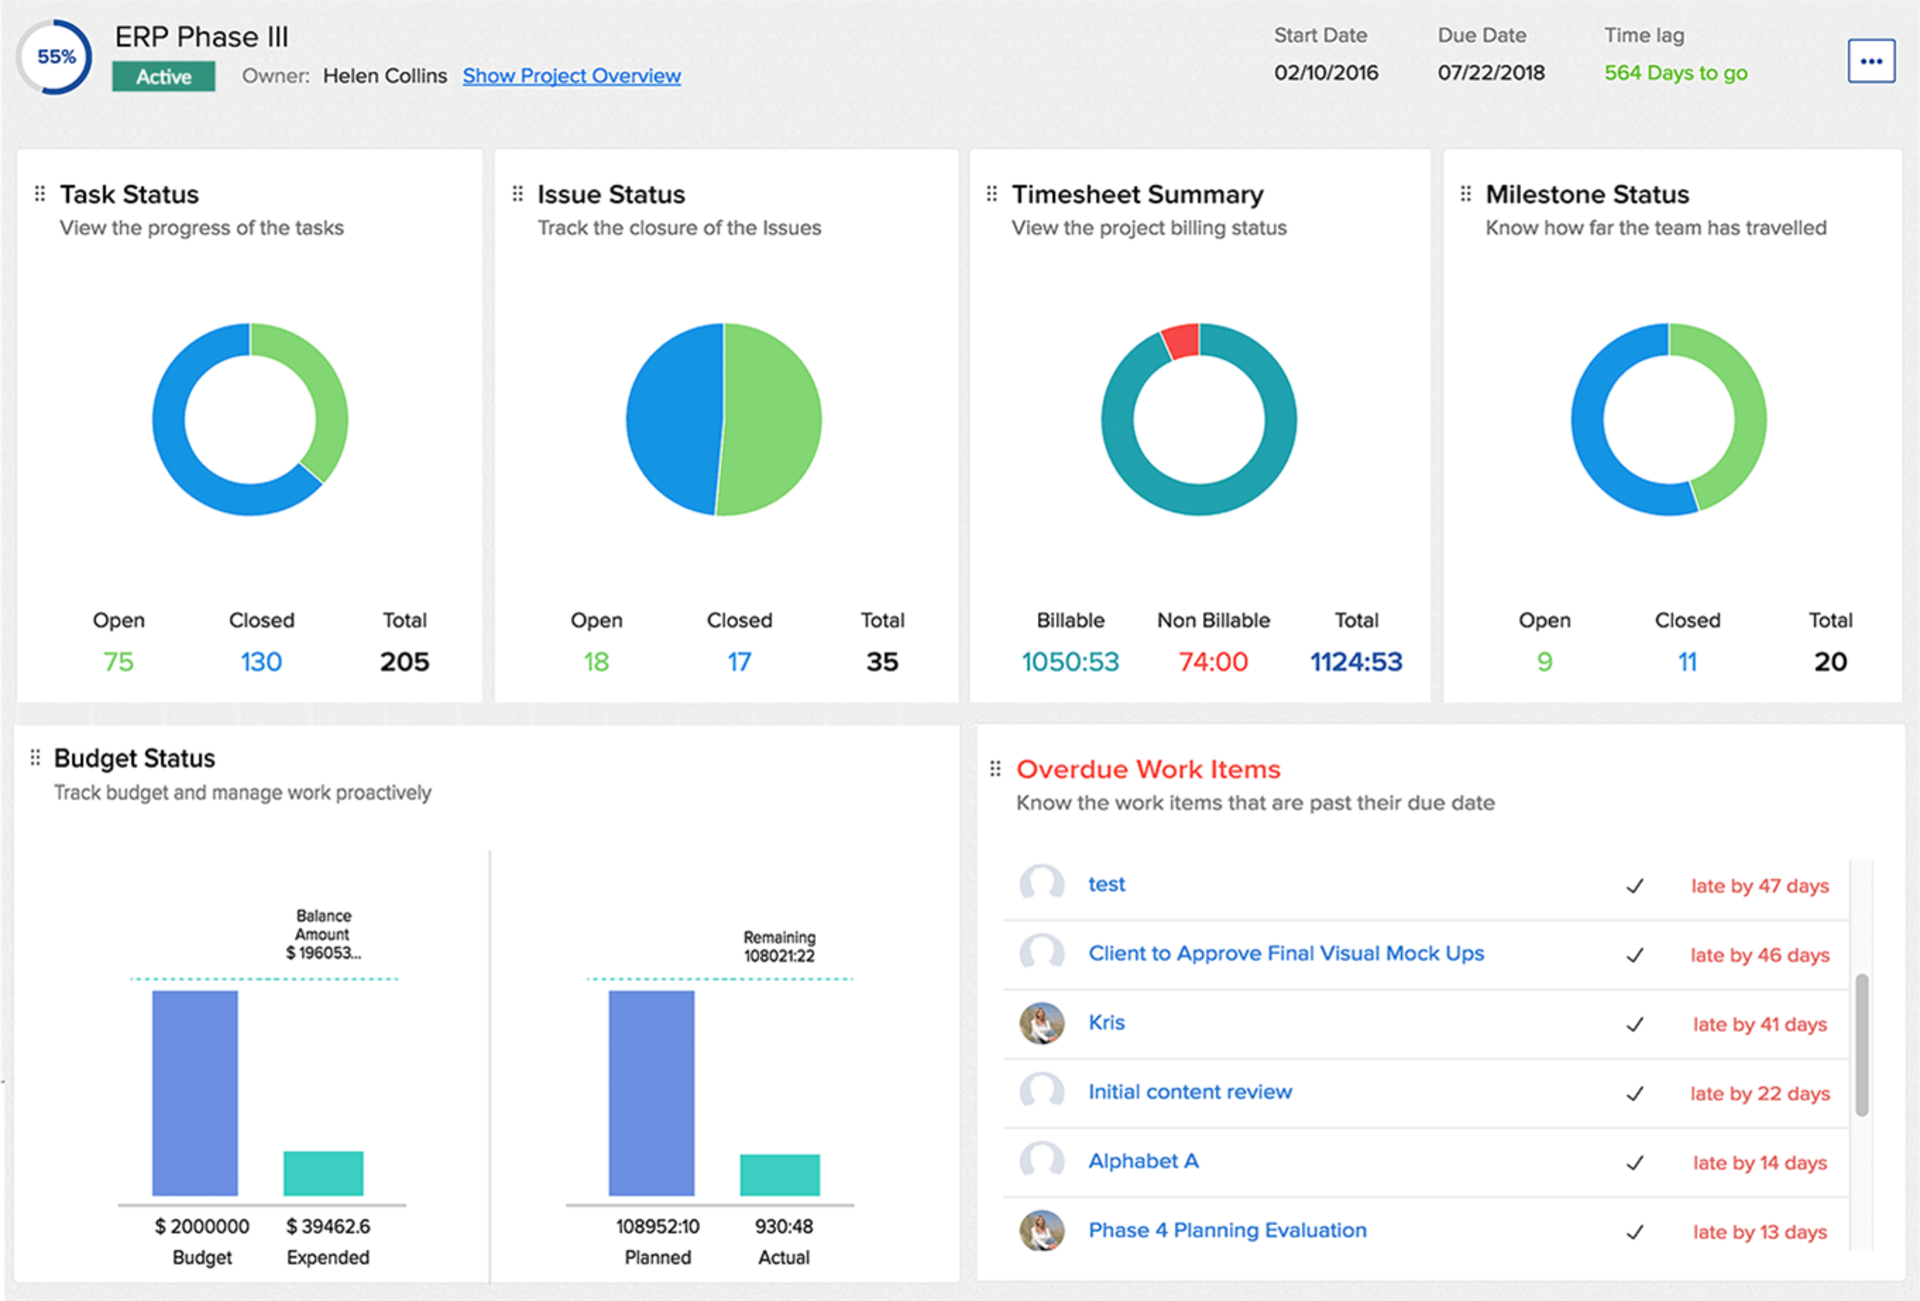The image size is (1920, 1301).
Task: Open the Phase 4 Planning Evaluation work item
Action: click(1227, 1230)
